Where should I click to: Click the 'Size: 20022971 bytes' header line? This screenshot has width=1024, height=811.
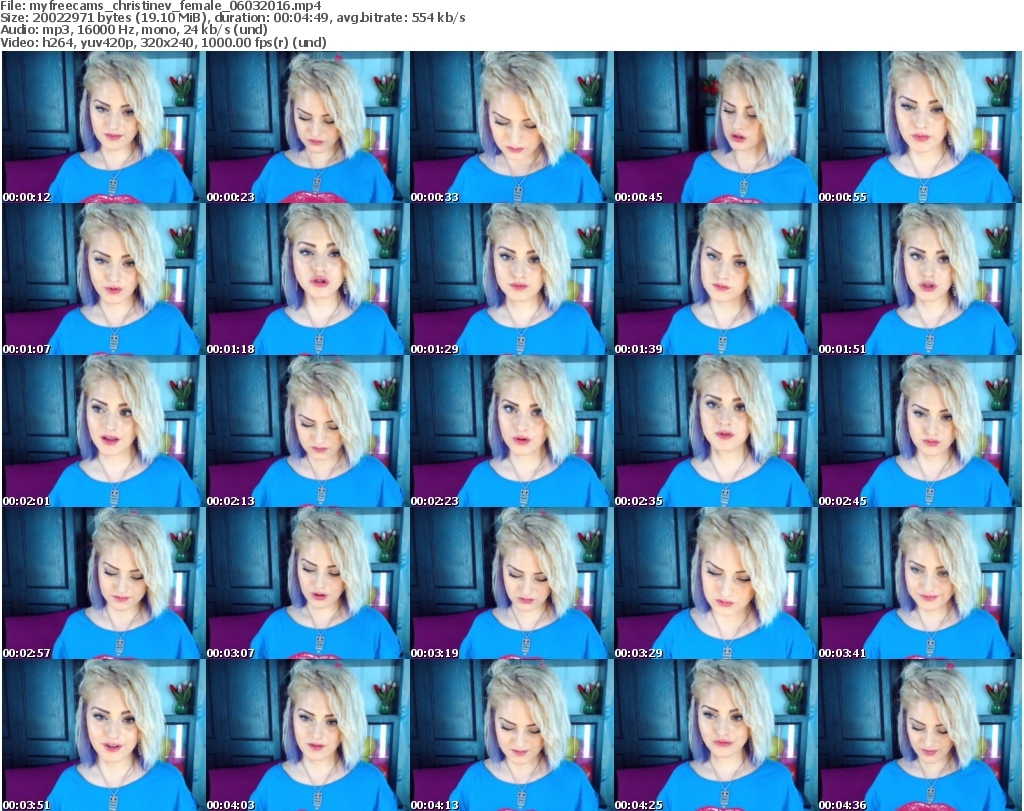point(232,18)
